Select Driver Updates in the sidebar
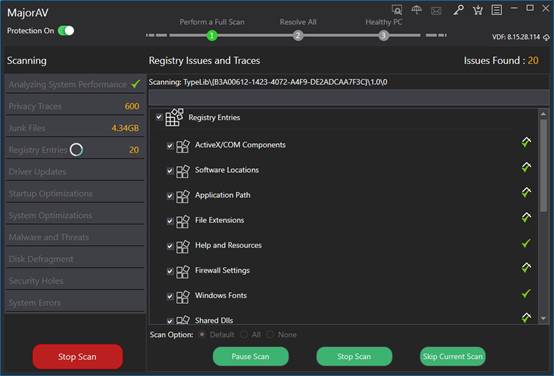This screenshot has height=376, width=554. [x=75, y=172]
